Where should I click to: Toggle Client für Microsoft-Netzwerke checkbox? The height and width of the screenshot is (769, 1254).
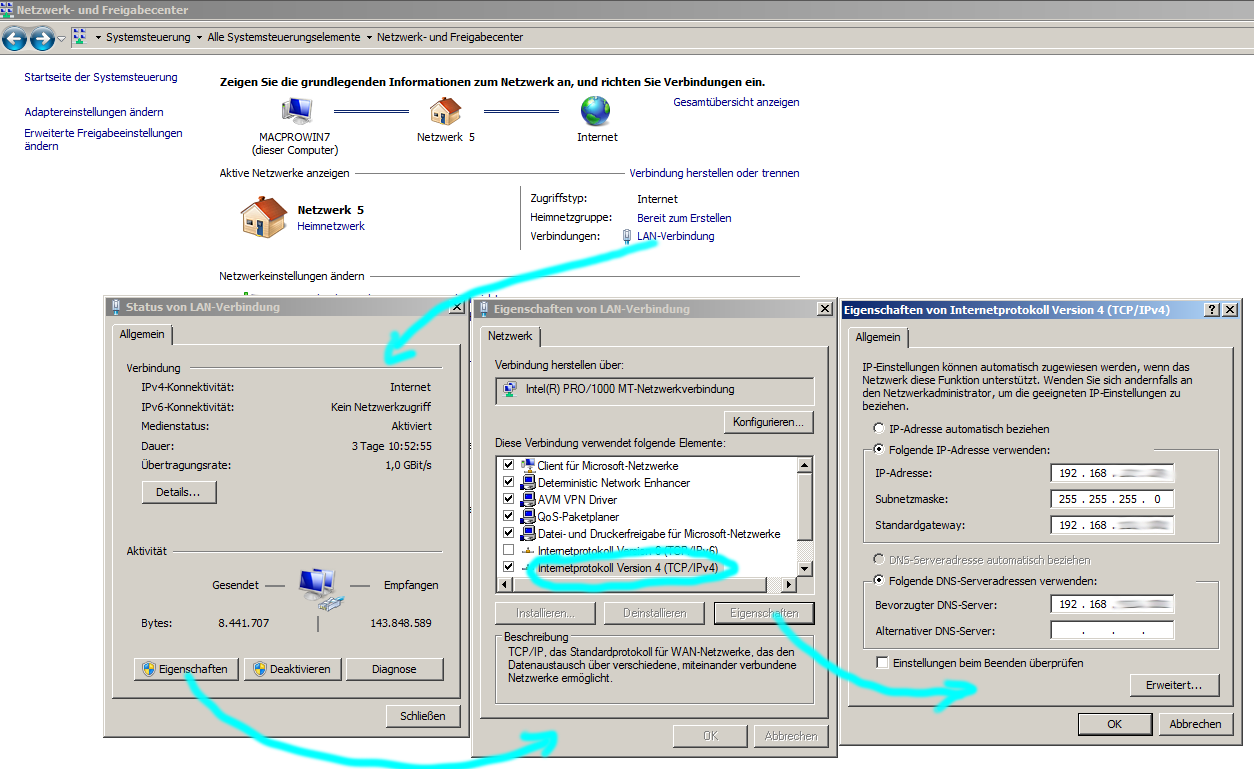509,465
